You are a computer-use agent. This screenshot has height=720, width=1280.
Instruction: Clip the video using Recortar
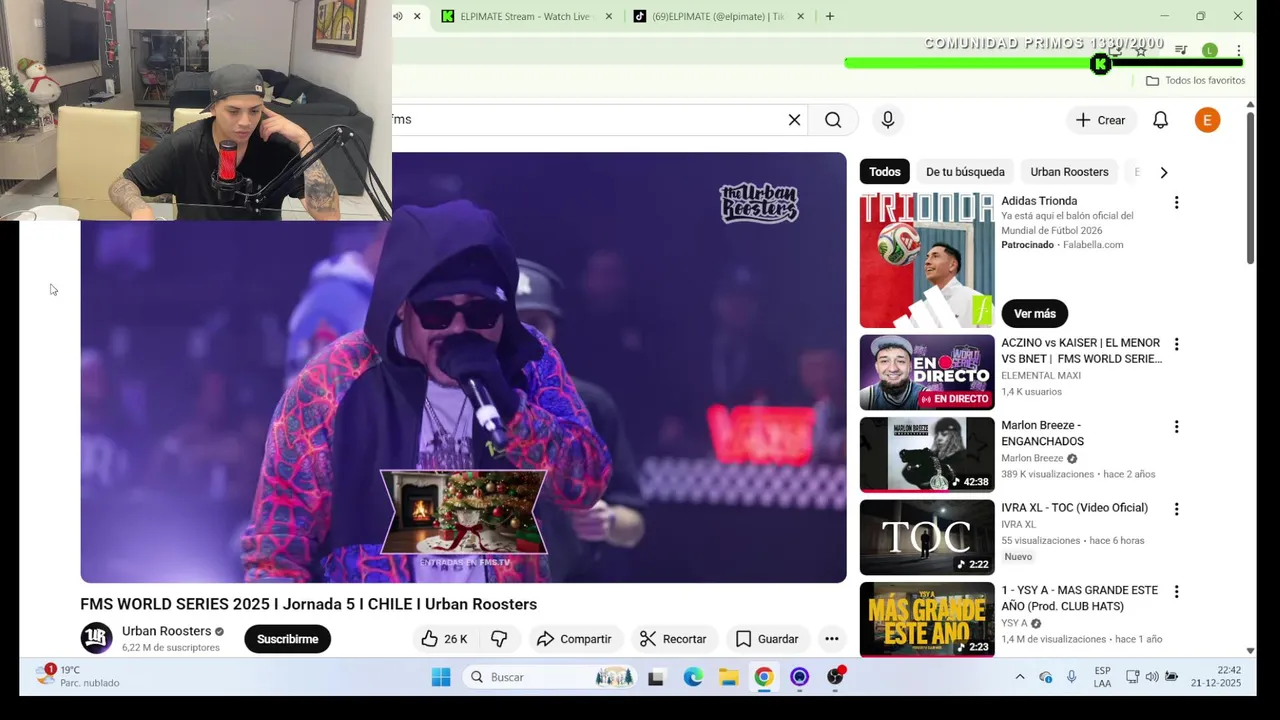[x=673, y=639]
